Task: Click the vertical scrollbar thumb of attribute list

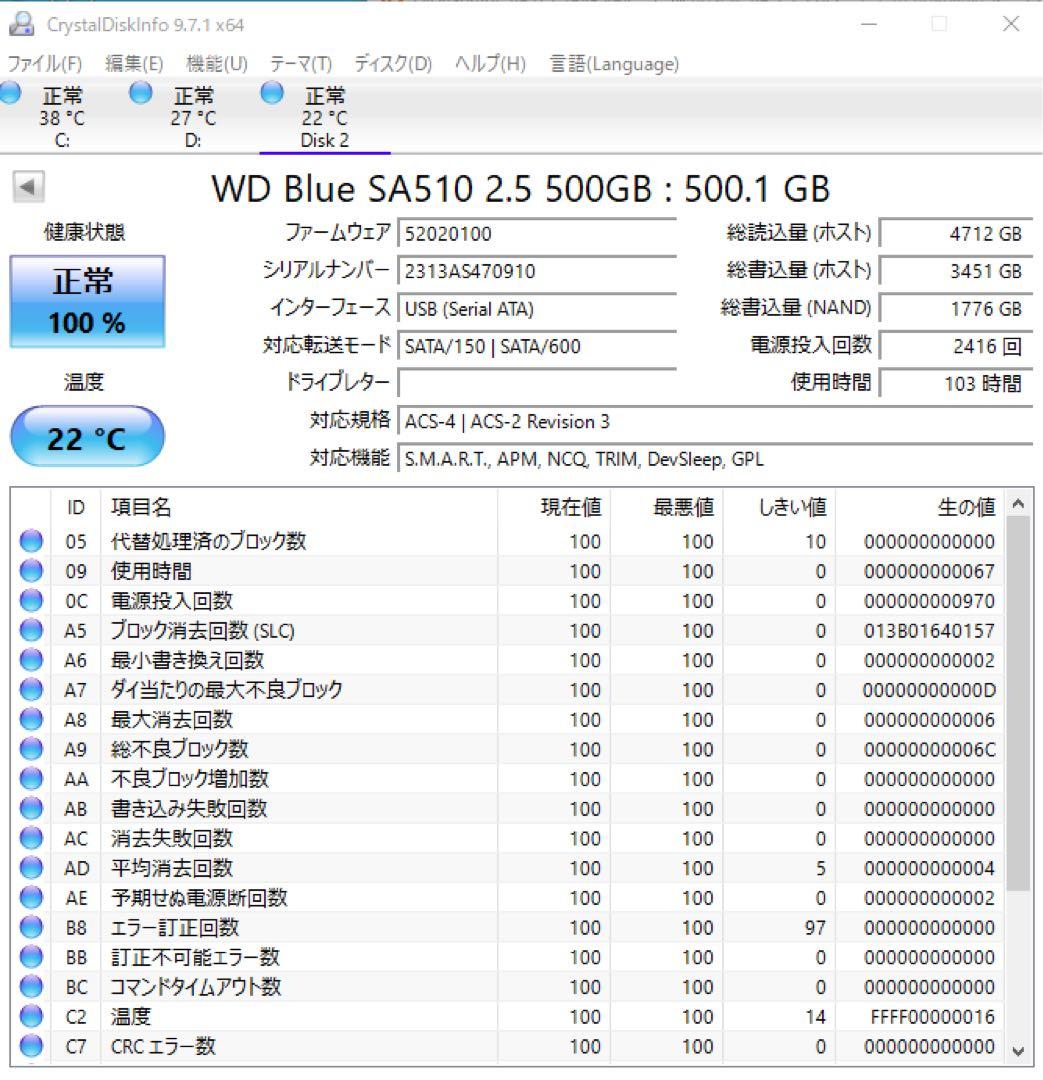Action: [1018, 704]
